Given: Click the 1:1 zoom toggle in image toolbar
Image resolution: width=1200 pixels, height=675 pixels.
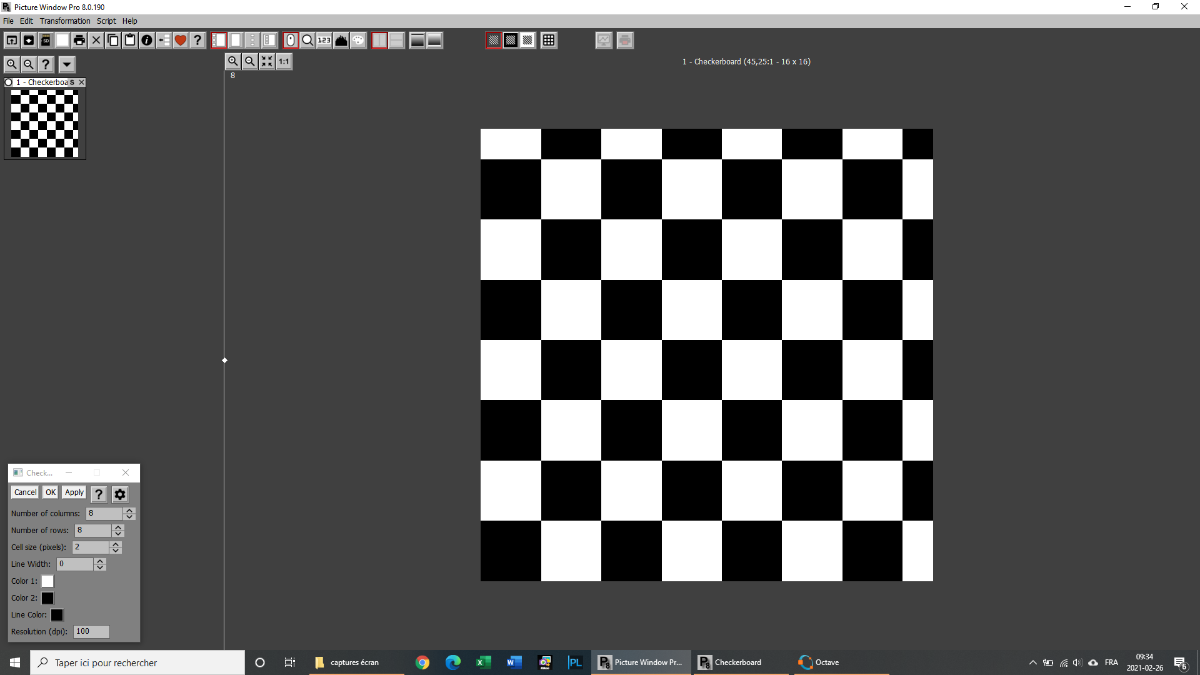Looking at the screenshot, I should pos(283,61).
